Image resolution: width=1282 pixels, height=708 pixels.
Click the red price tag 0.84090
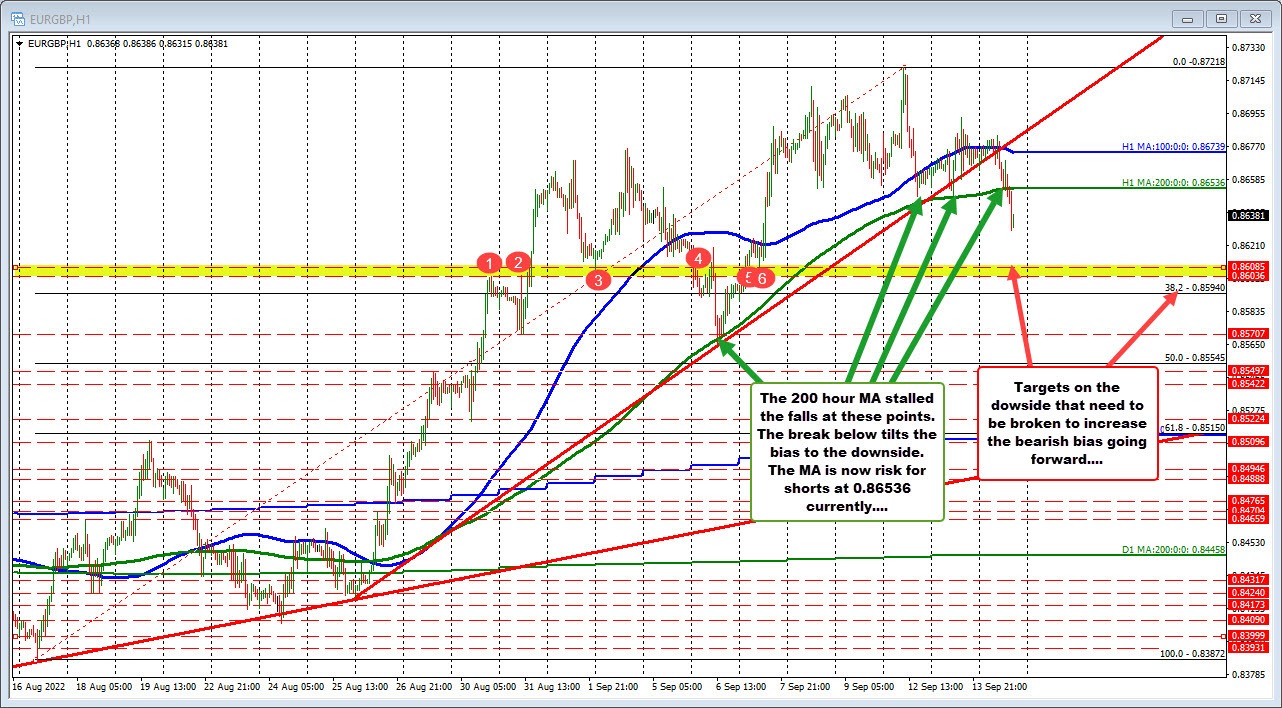pyautogui.click(x=1249, y=620)
